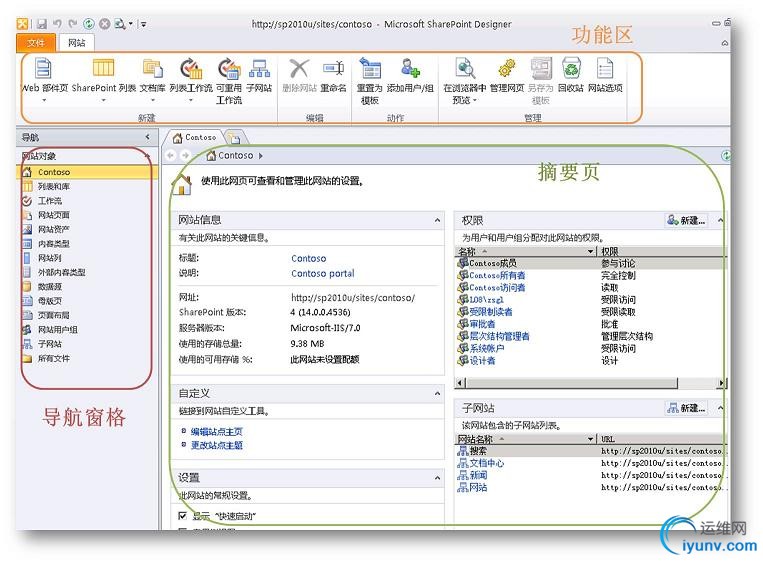Click the horizontal scrollbar in 权限 list
Image resolution: width=763 pixels, height=562 pixels.
coord(572,383)
